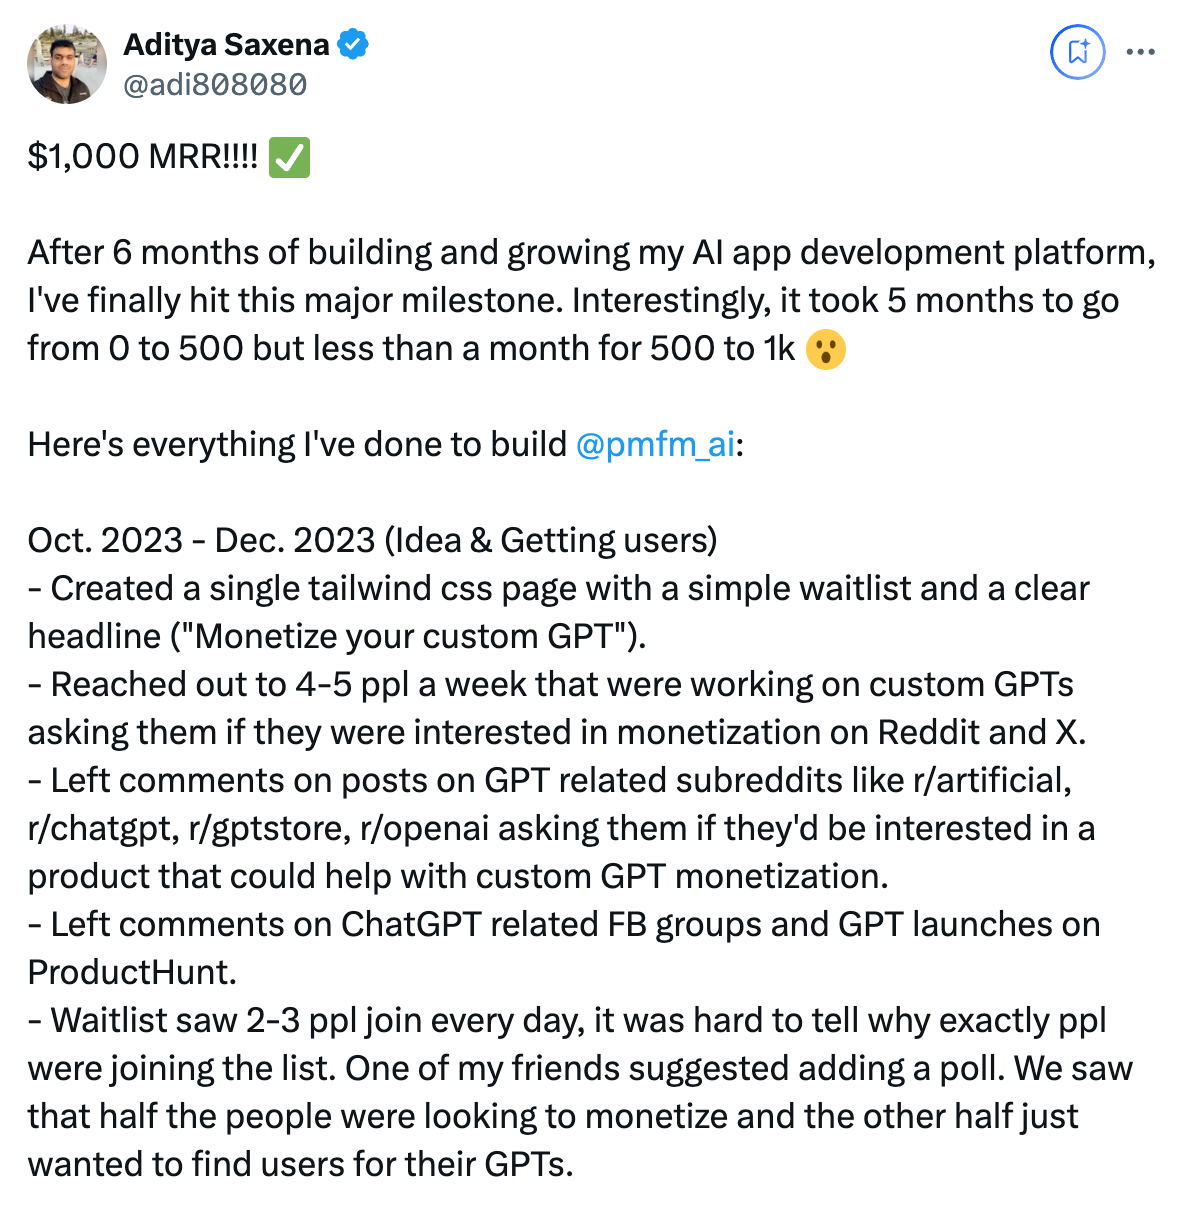Click the surprised face emoji
This screenshot has height=1214, width=1184.
click(x=825, y=349)
